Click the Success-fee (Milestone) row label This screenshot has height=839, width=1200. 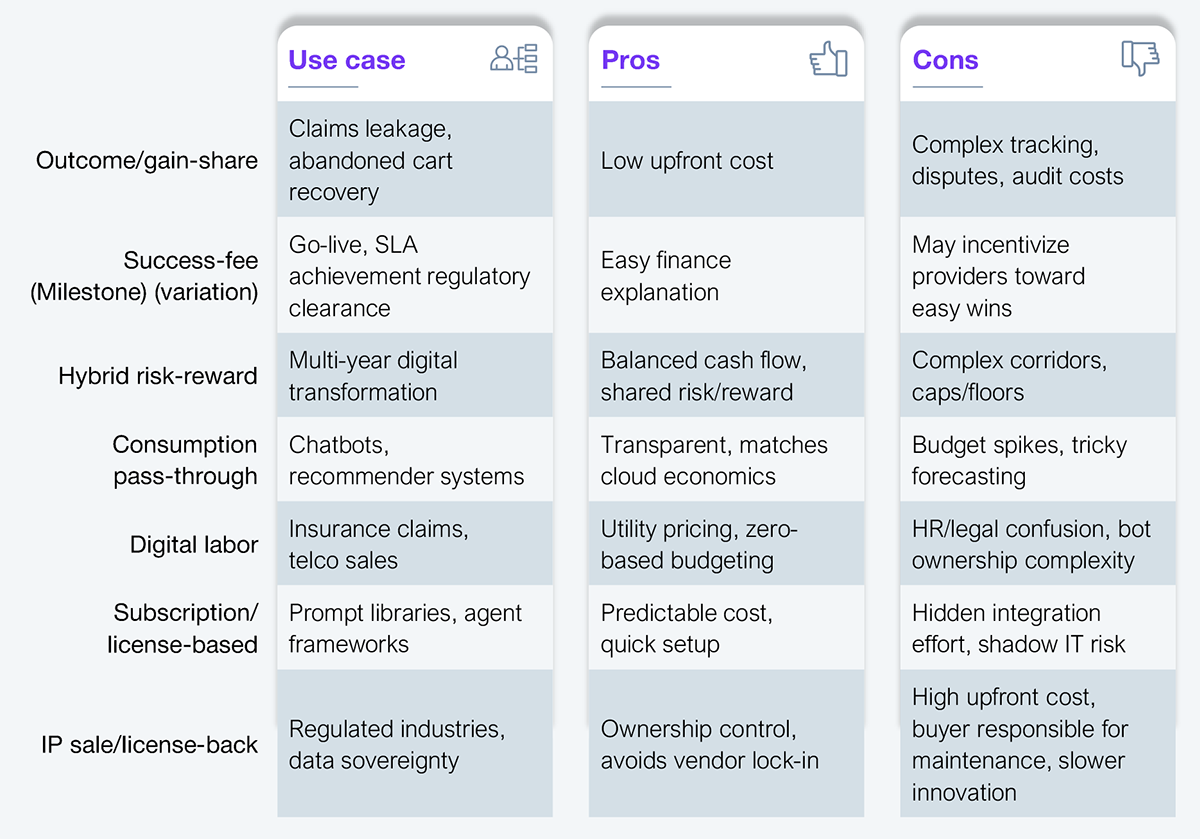[144, 276]
